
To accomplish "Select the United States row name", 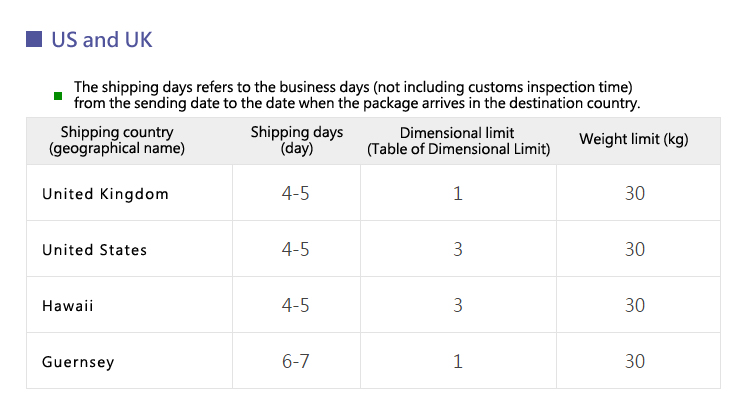I will (94, 250).
